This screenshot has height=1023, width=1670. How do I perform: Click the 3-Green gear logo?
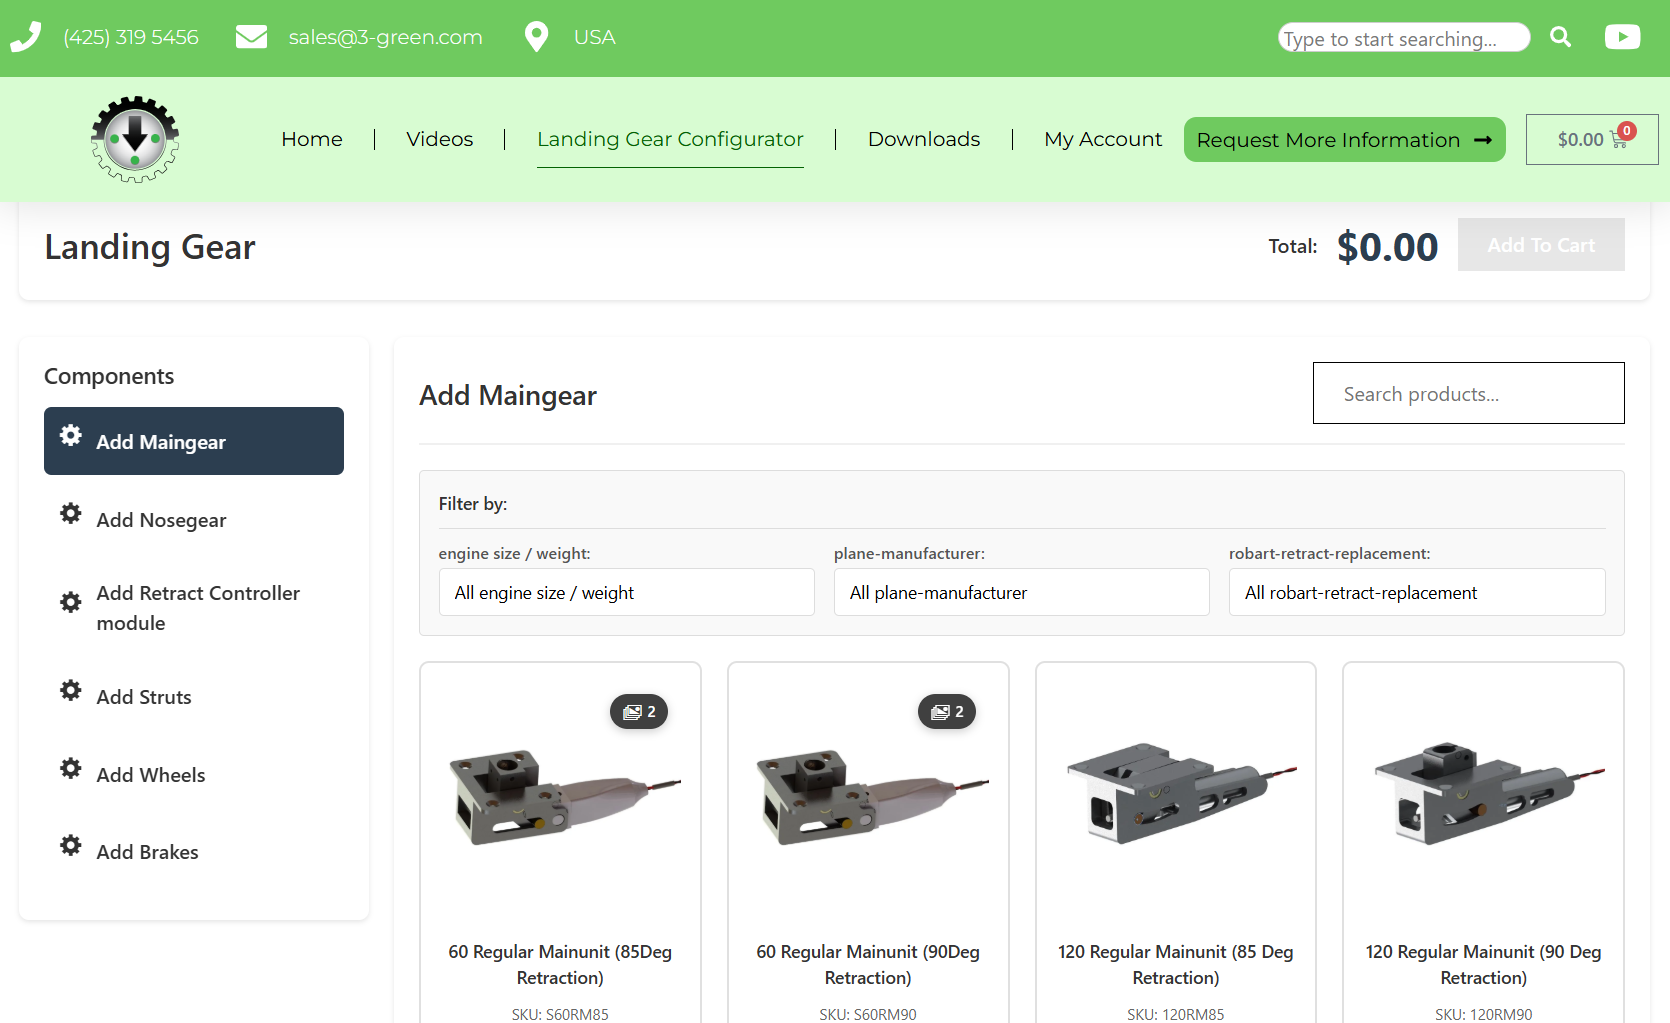[135, 139]
